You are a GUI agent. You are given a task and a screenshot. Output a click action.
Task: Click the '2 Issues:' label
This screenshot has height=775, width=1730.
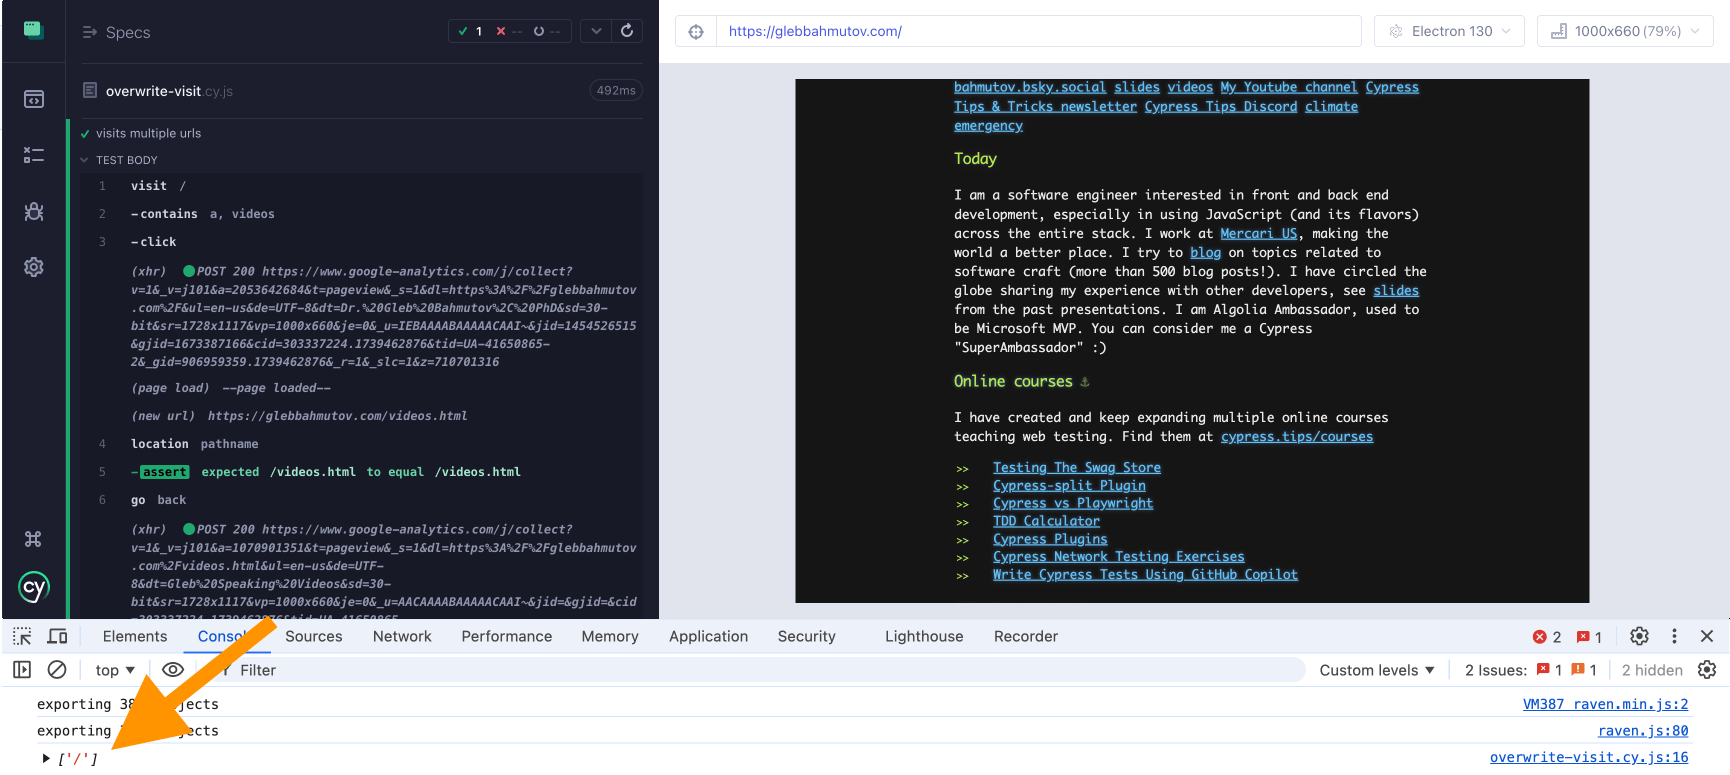pos(1496,670)
